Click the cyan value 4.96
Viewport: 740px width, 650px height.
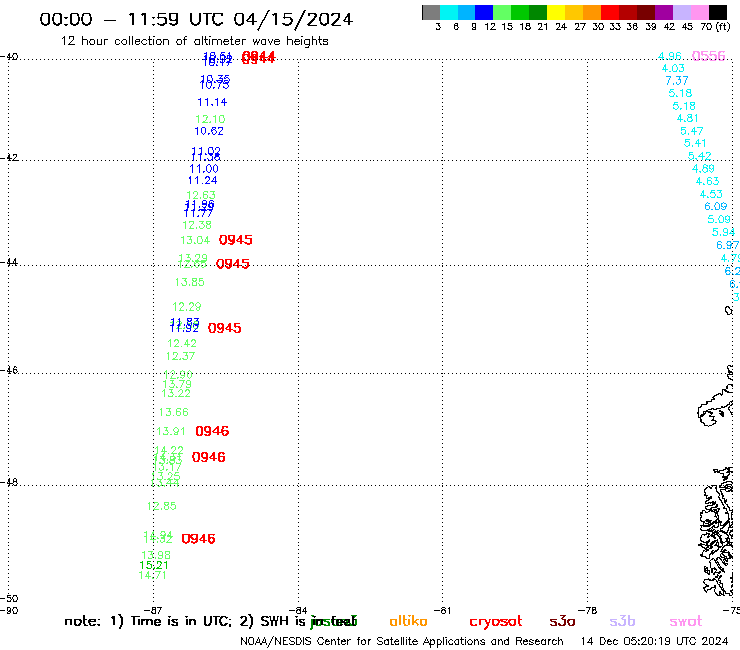(670, 56)
